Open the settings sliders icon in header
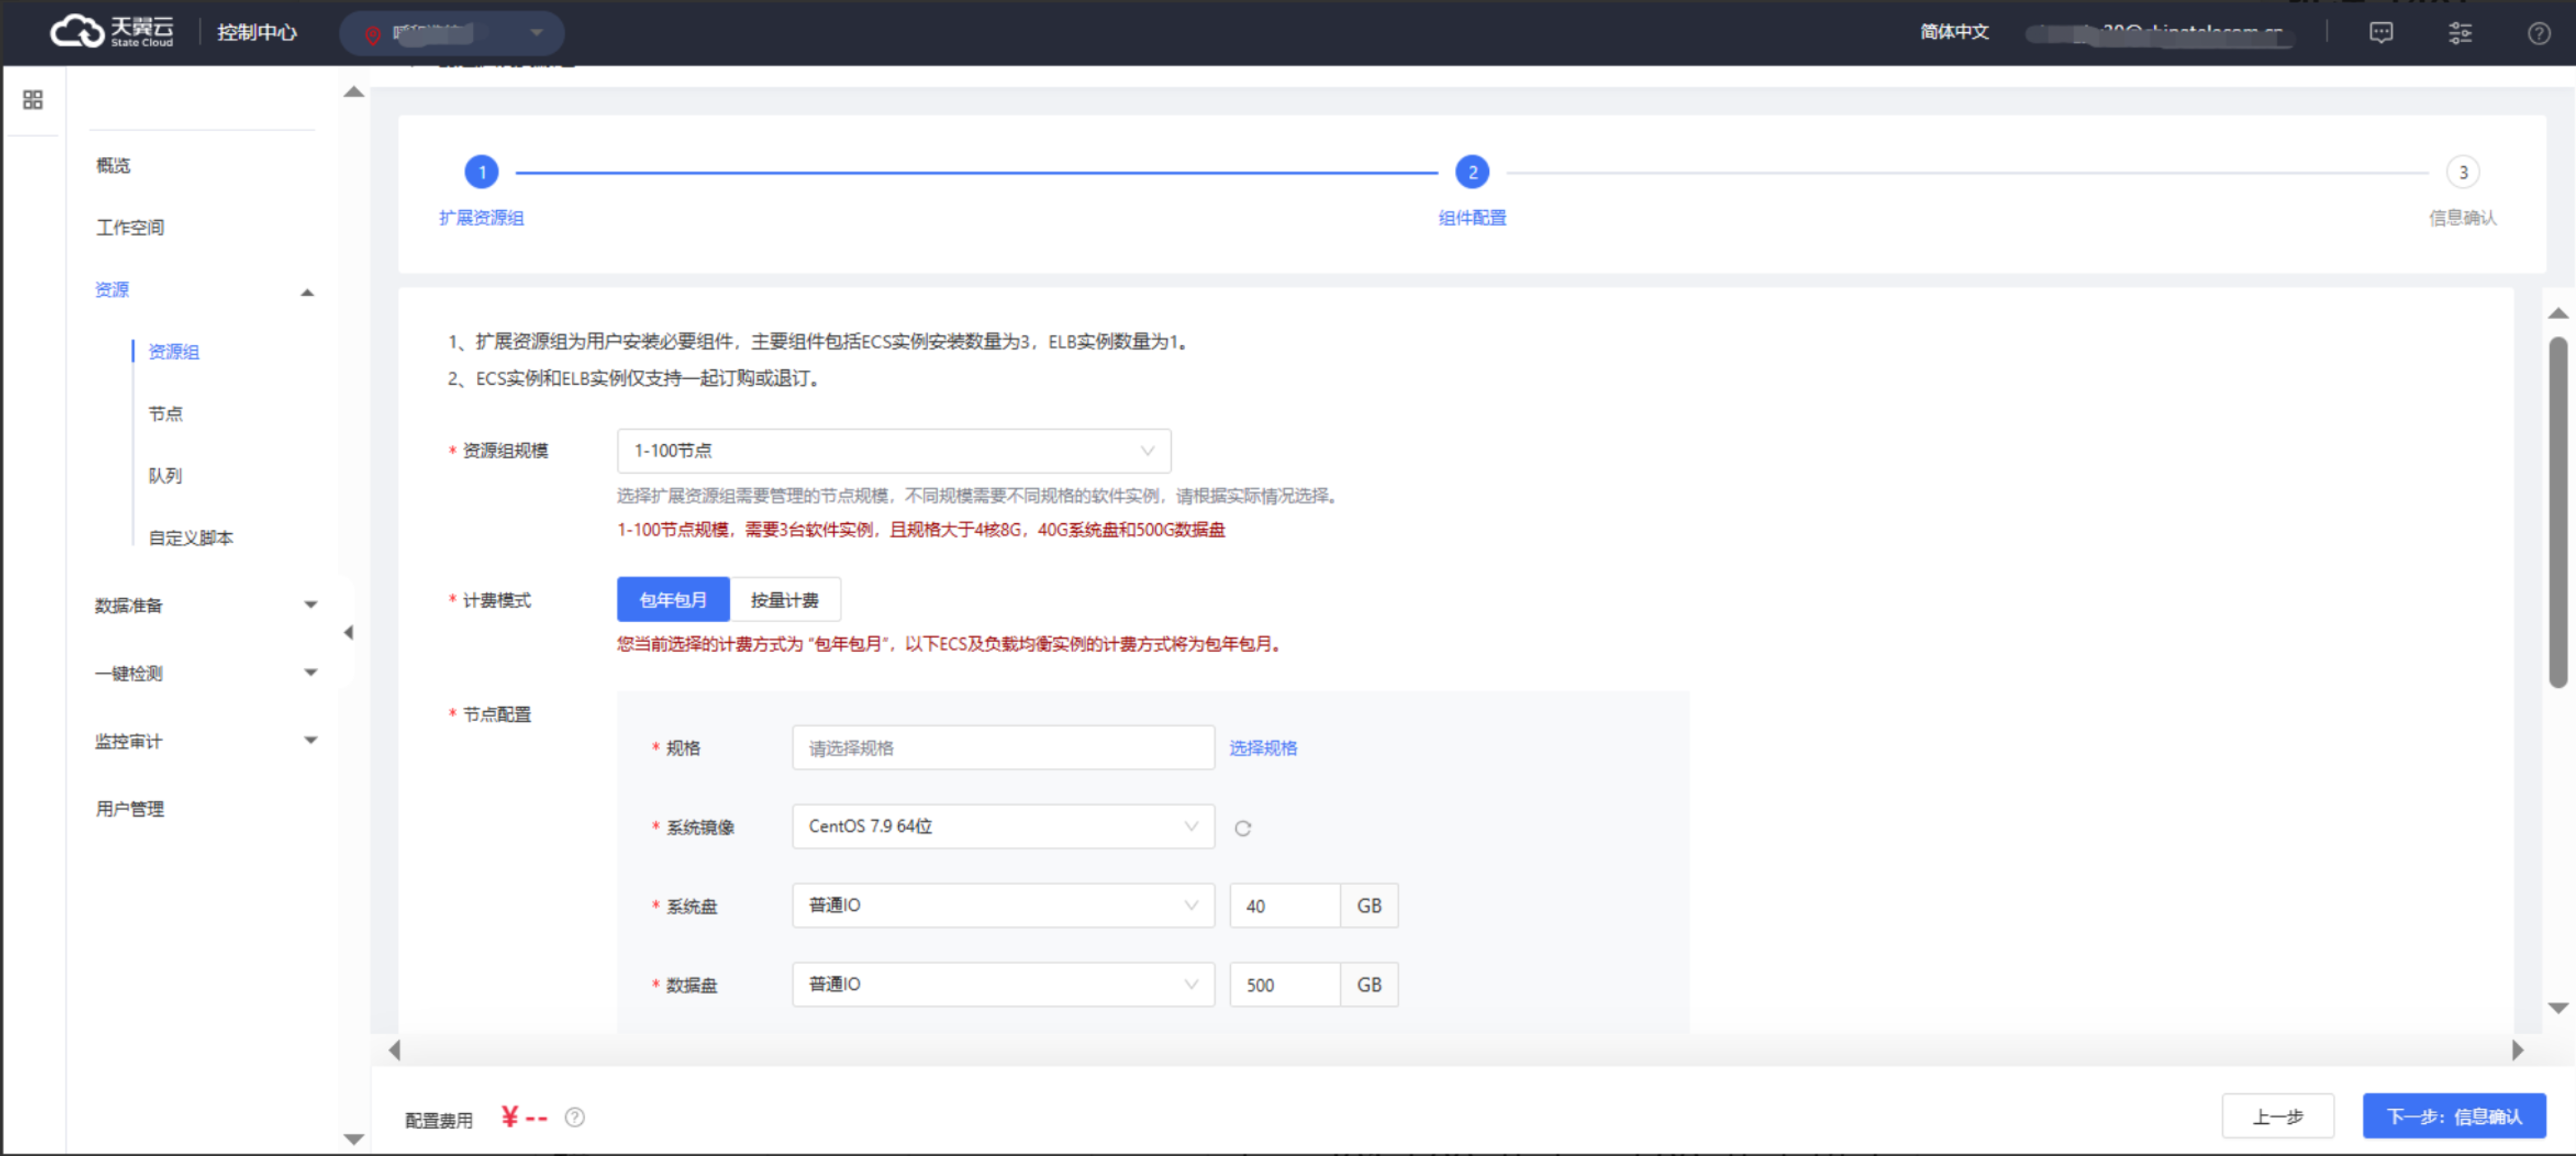This screenshot has height=1156, width=2576. (2459, 33)
